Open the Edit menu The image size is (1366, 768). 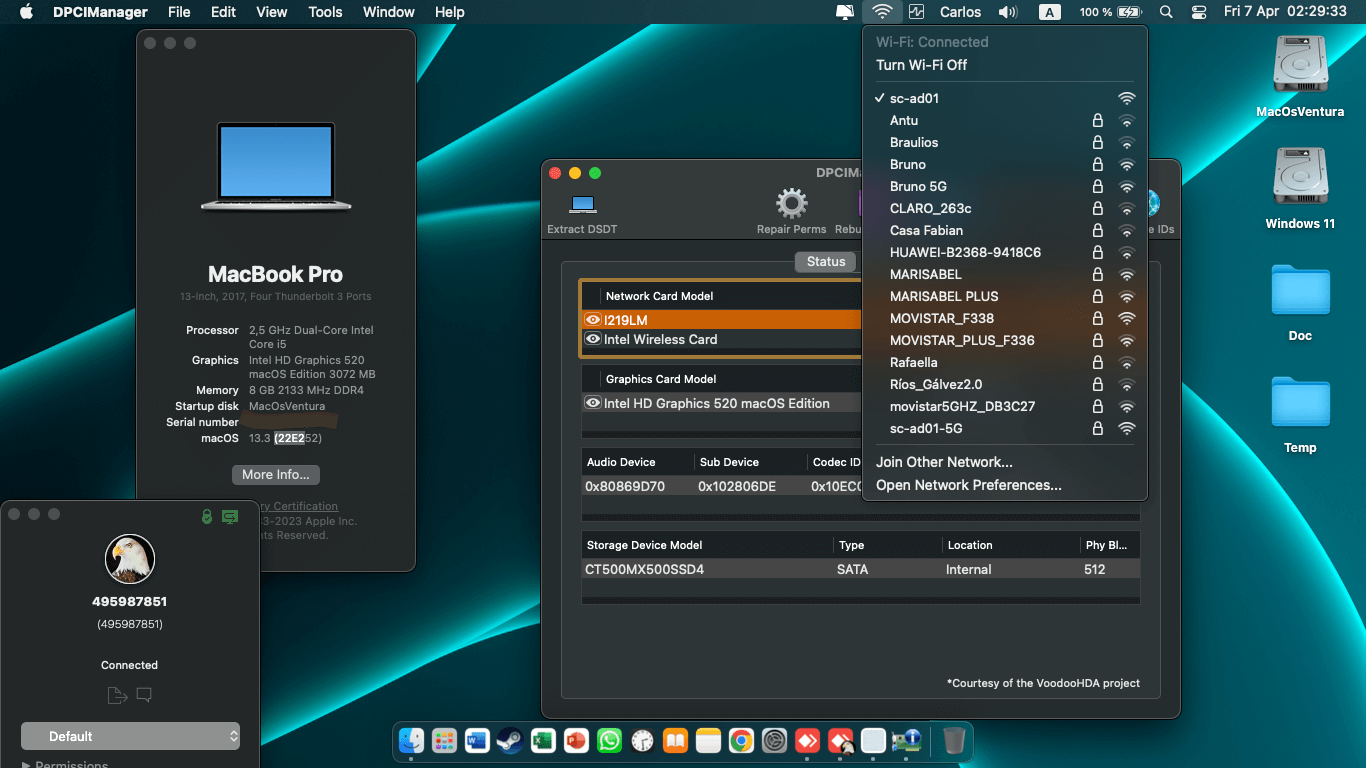pyautogui.click(x=223, y=12)
